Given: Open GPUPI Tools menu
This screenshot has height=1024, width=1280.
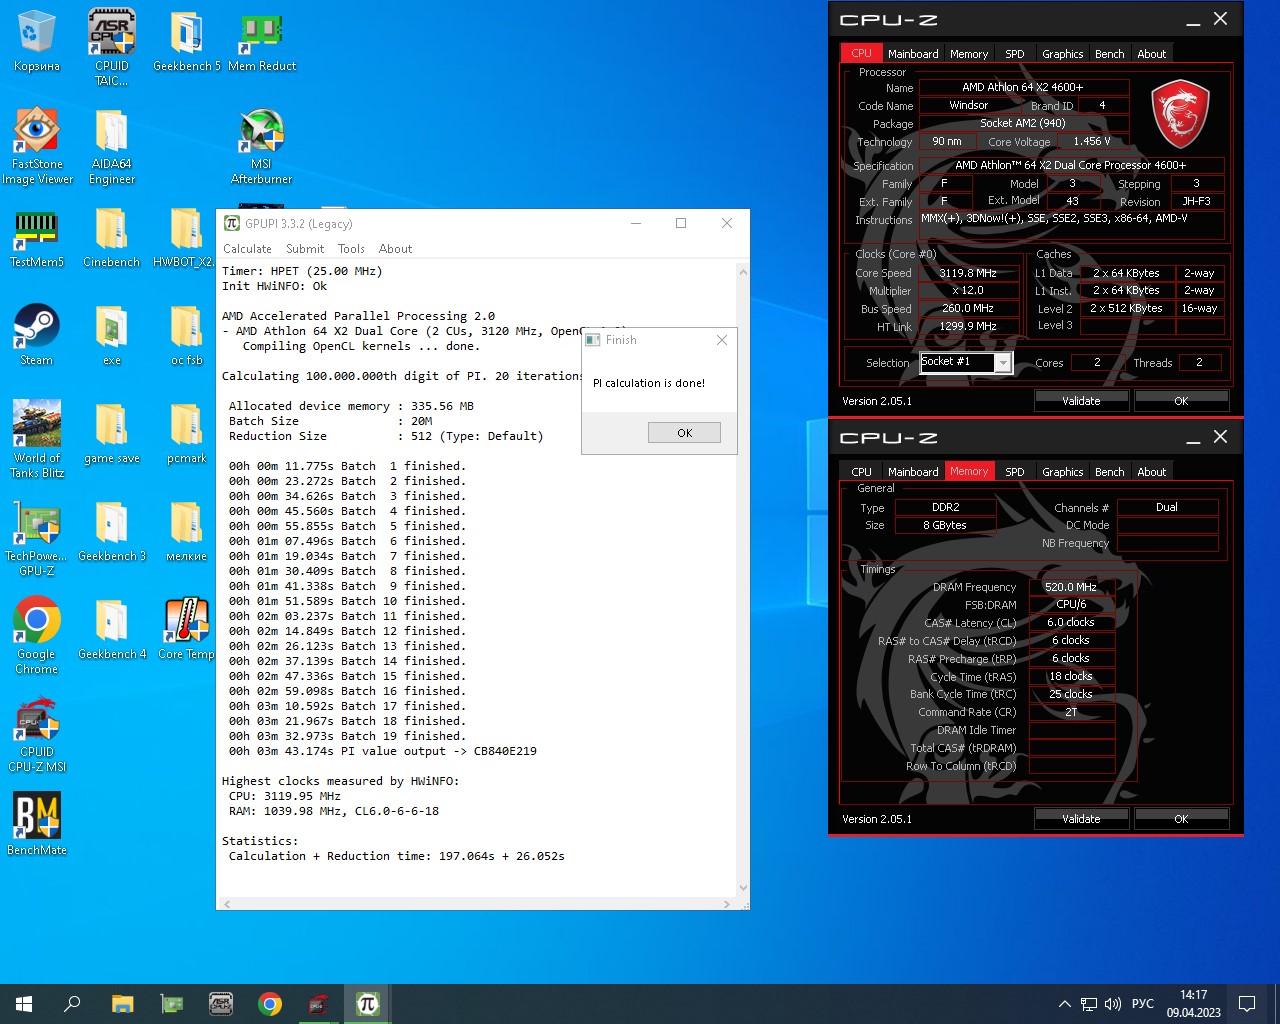Looking at the screenshot, I should [351, 249].
